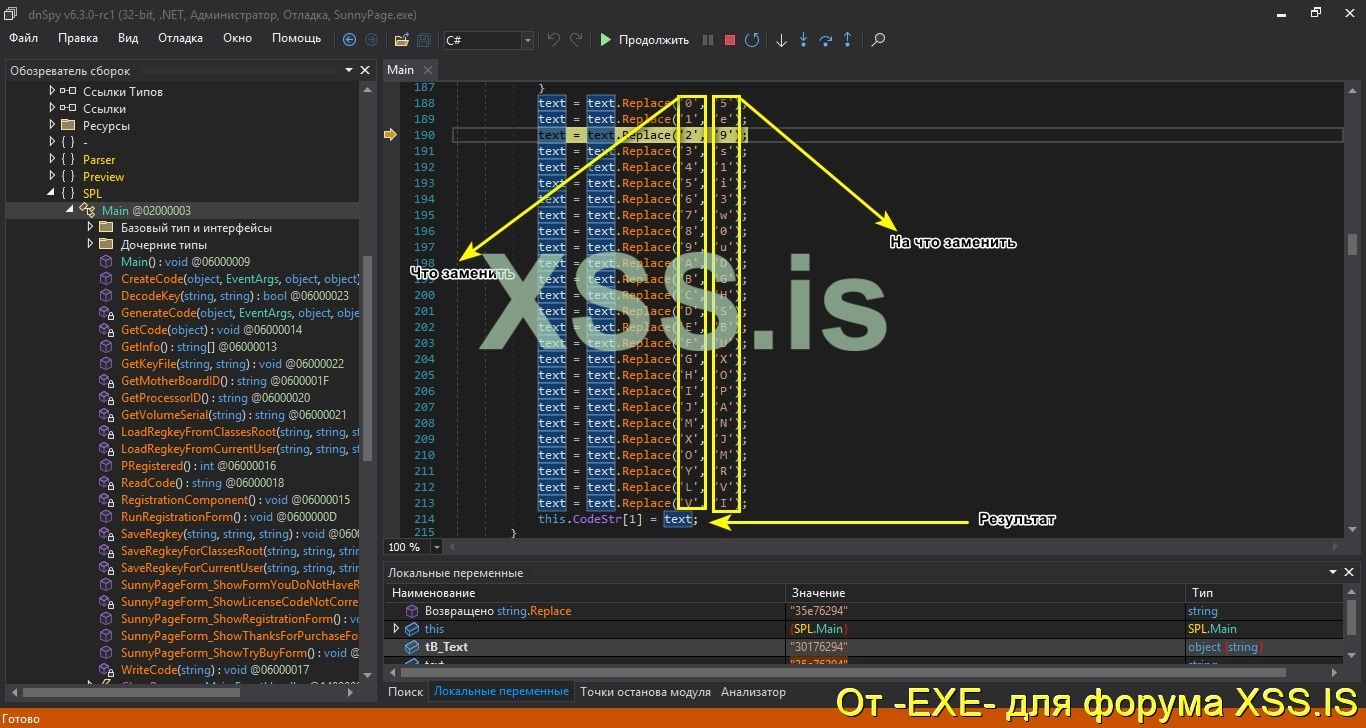The image size is (1366, 728).
Task: Open the C# language dropdown
Action: coord(526,41)
